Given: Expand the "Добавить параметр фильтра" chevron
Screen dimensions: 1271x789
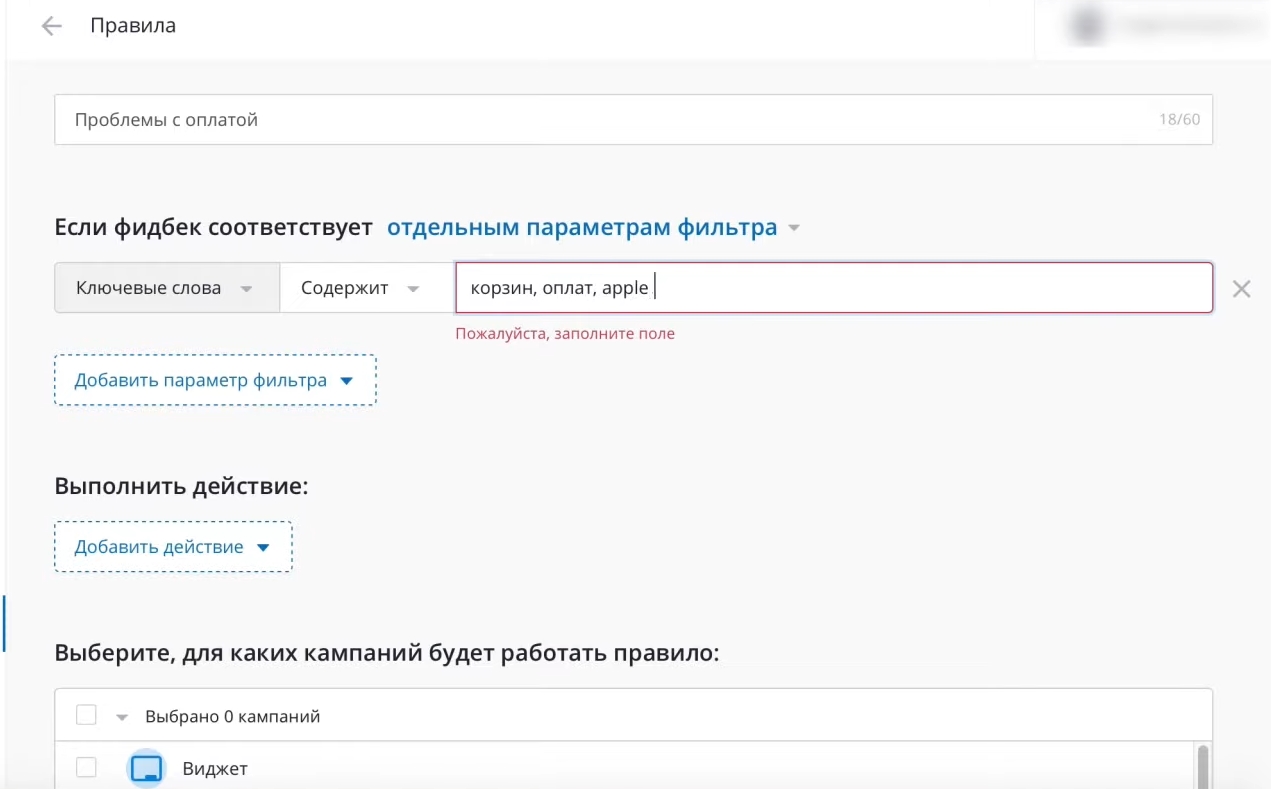Looking at the screenshot, I should [x=346, y=380].
